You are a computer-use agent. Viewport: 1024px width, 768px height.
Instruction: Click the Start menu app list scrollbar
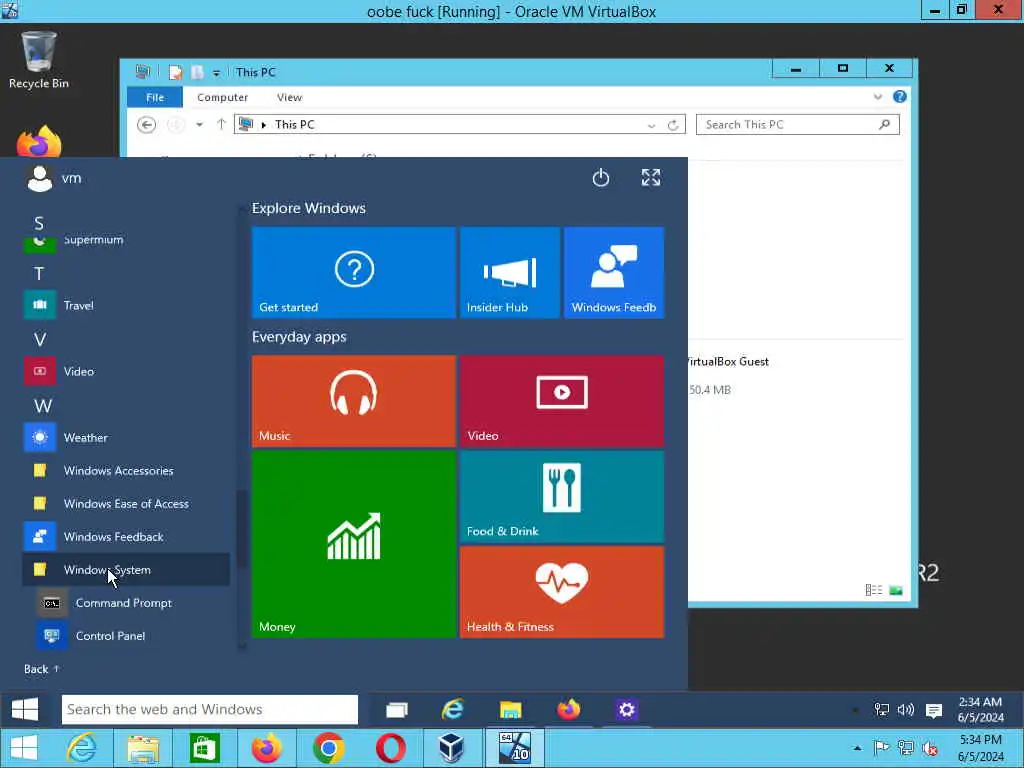click(x=242, y=528)
